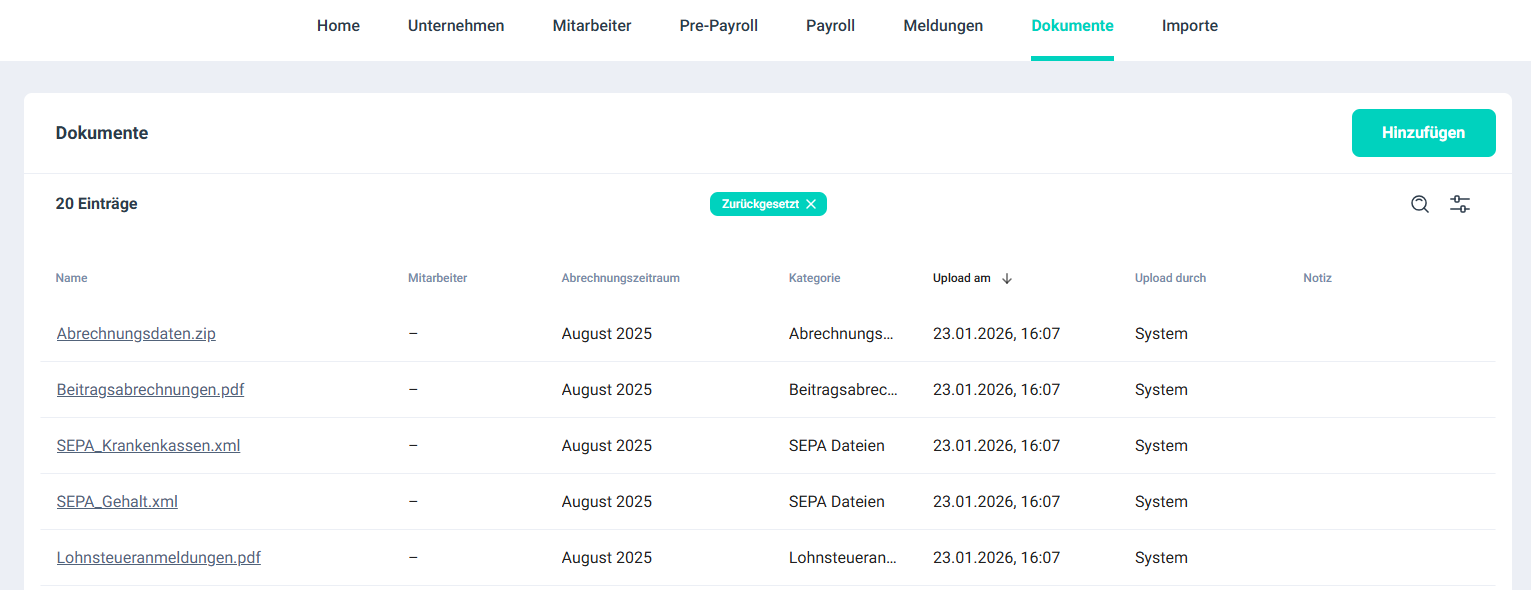Open Lohnsteueranmeldungen.pdf document link

159,558
